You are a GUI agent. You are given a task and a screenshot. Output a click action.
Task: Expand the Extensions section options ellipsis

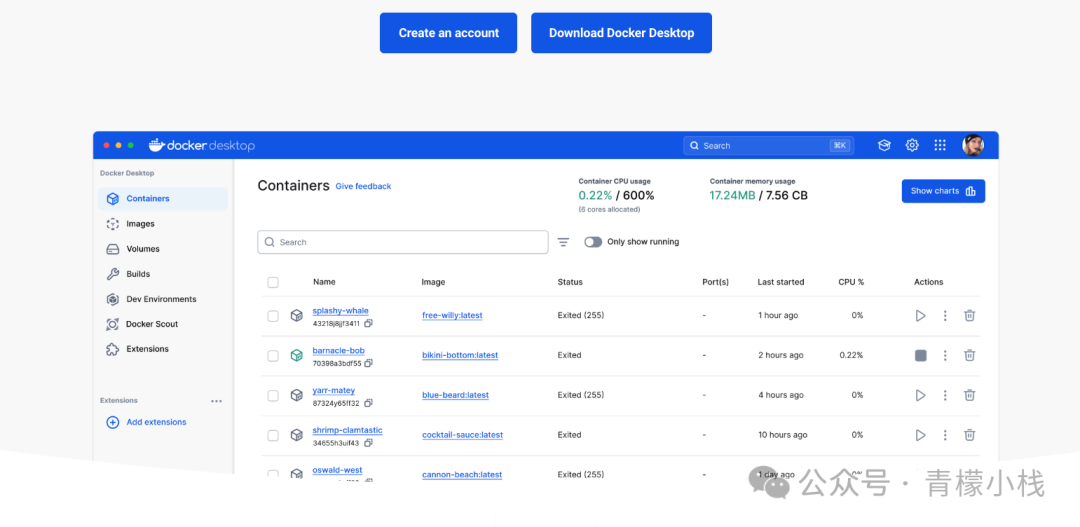tap(216, 401)
